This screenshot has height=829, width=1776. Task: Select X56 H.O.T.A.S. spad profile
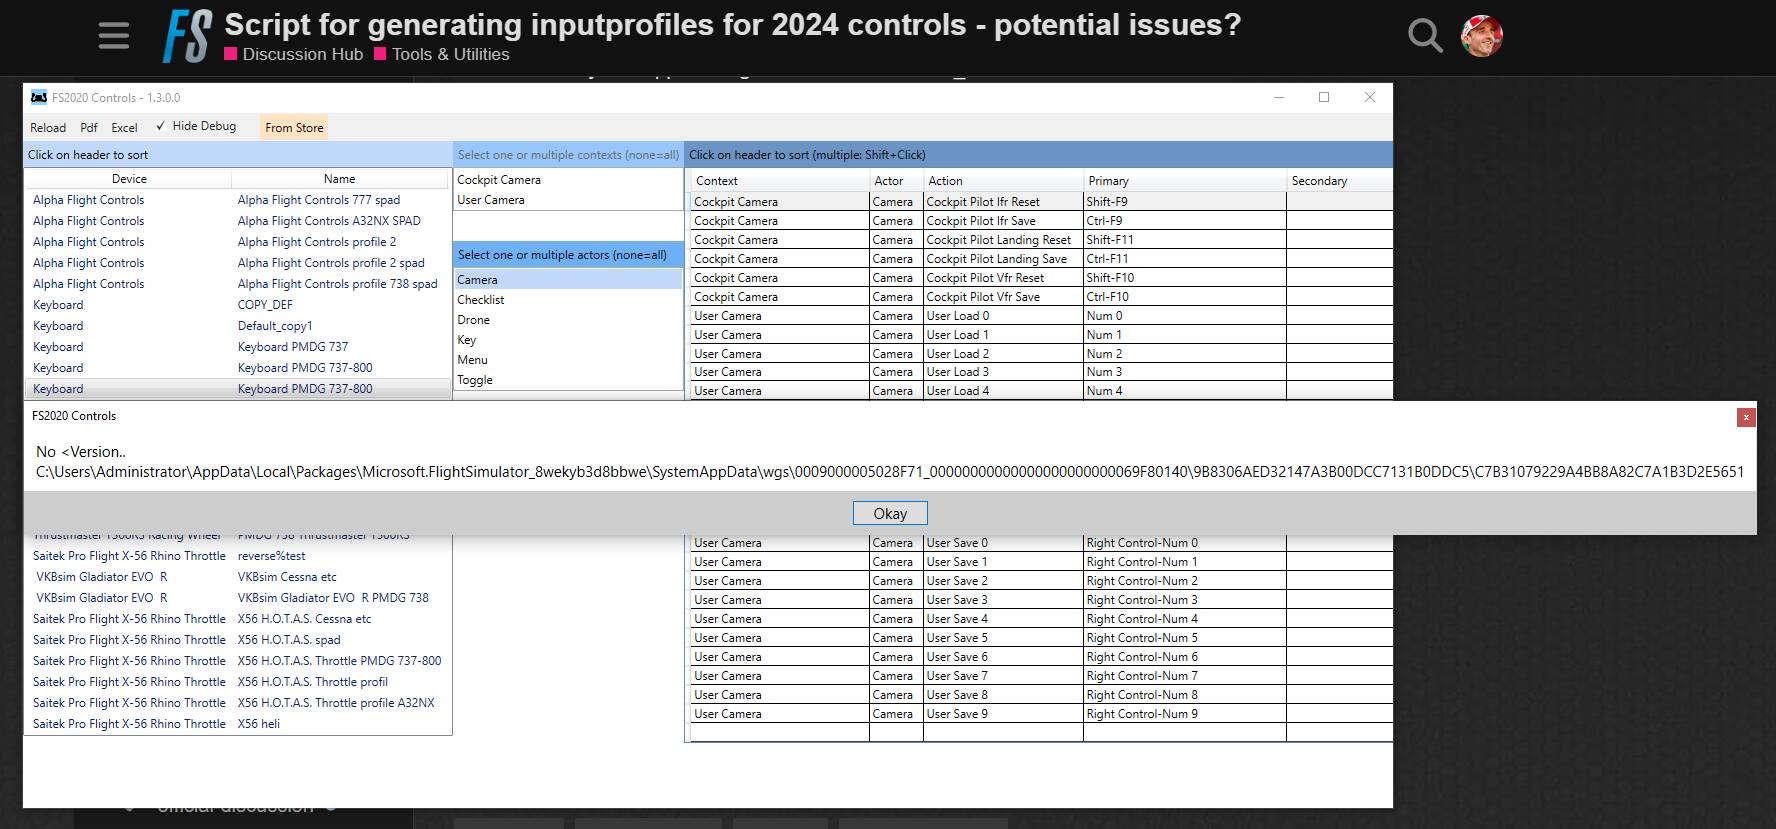(x=289, y=640)
